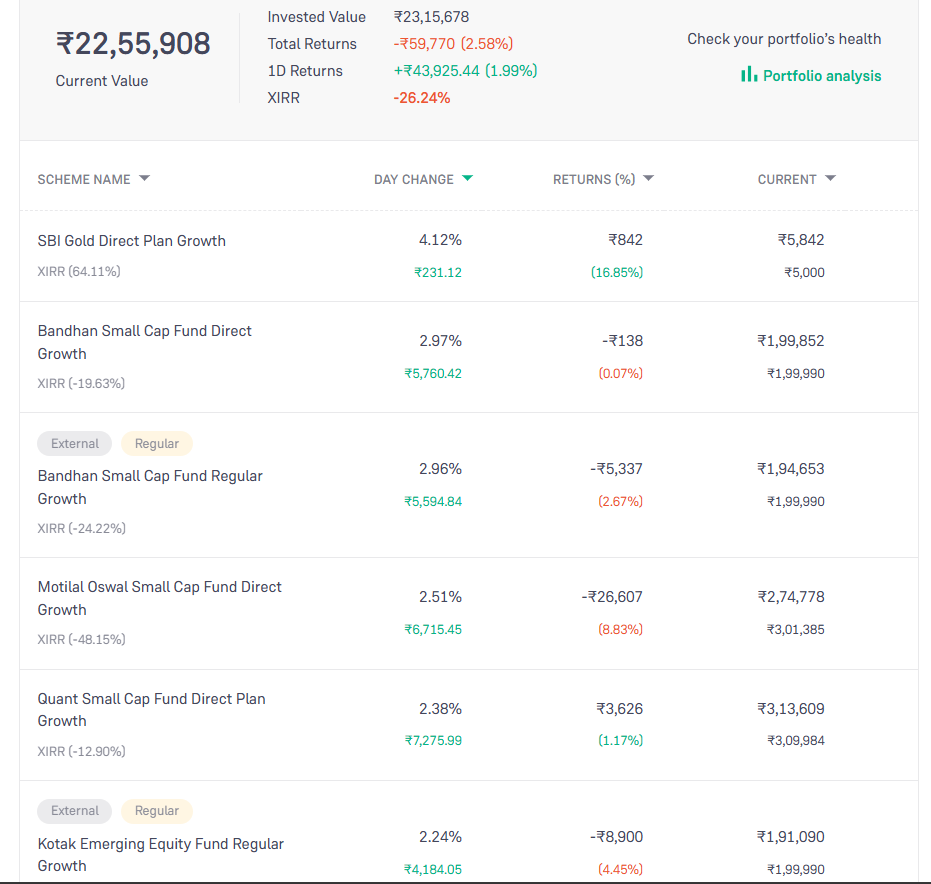931x884 pixels.
Task: Click the ₹22,55,908 current value figure
Action: coord(133,44)
